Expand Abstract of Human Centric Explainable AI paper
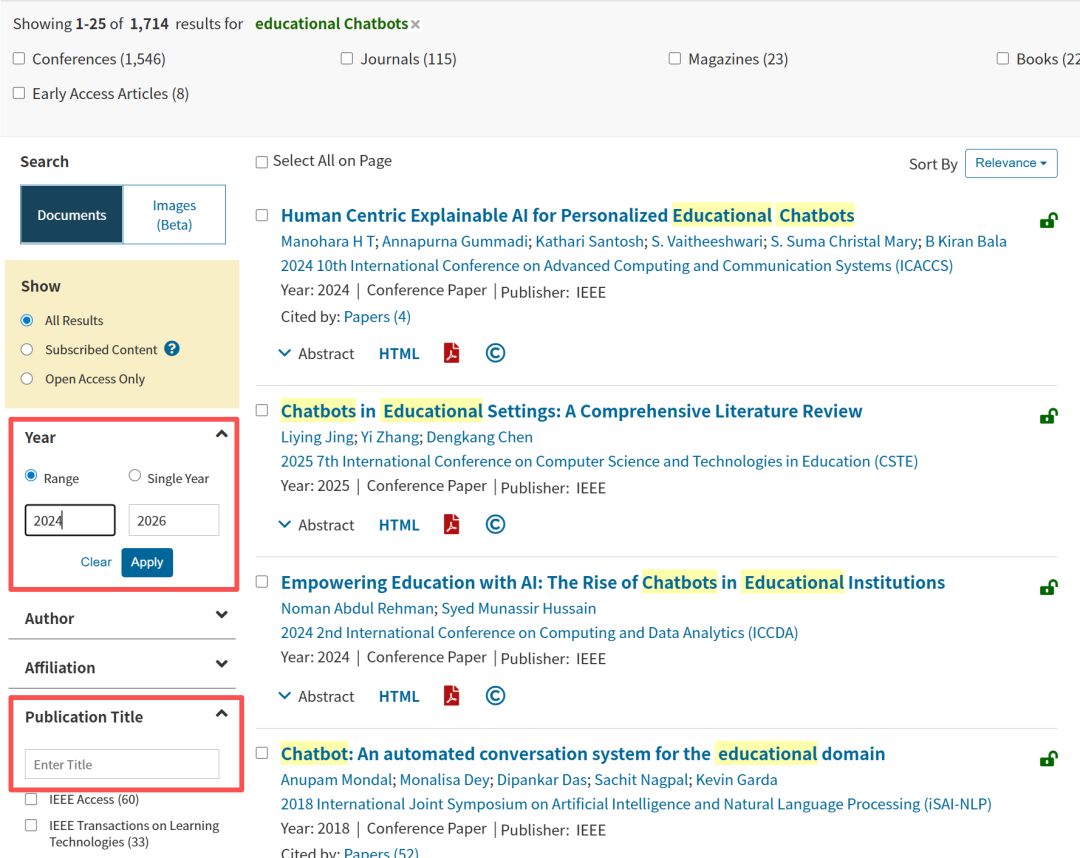 coord(316,354)
